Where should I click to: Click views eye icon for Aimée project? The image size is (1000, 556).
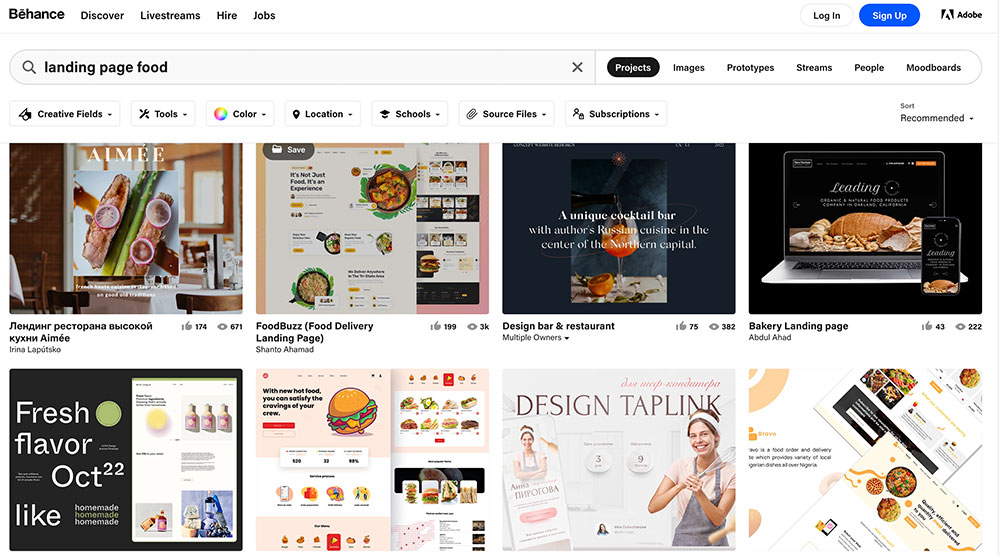(222, 326)
